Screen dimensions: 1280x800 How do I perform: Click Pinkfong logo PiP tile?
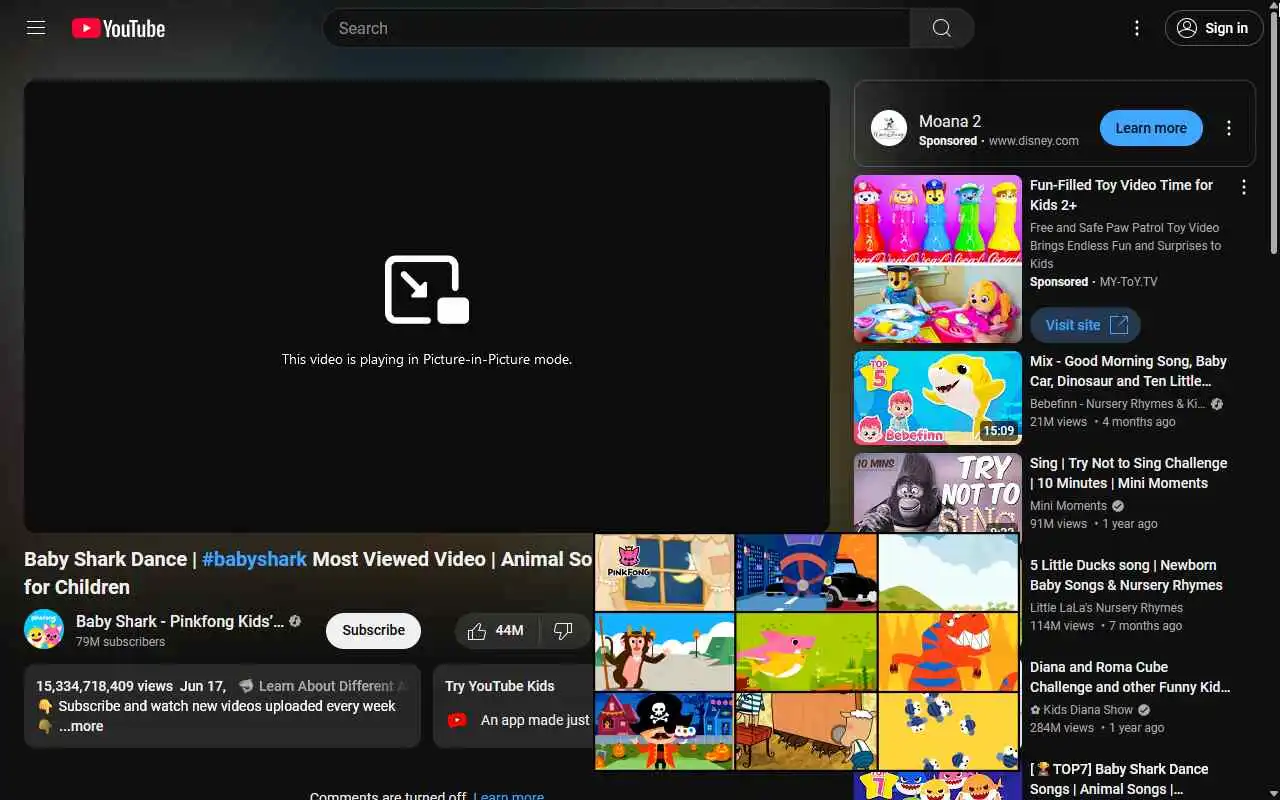click(665, 572)
